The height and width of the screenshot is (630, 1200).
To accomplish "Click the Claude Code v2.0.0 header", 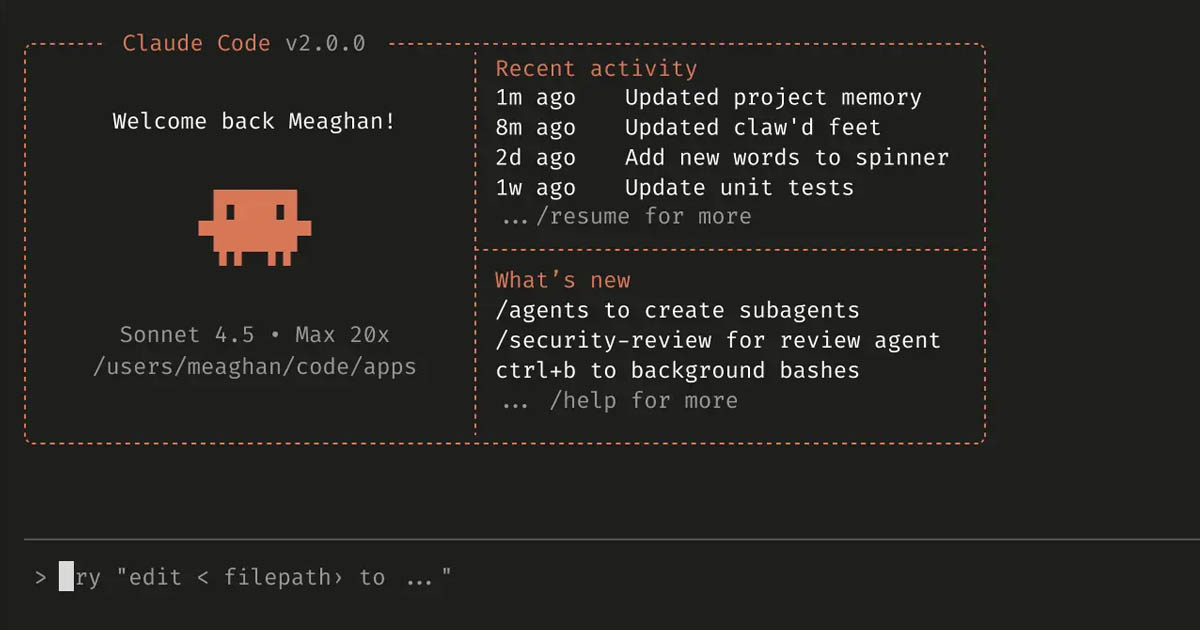I will pyautogui.click(x=243, y=43).
